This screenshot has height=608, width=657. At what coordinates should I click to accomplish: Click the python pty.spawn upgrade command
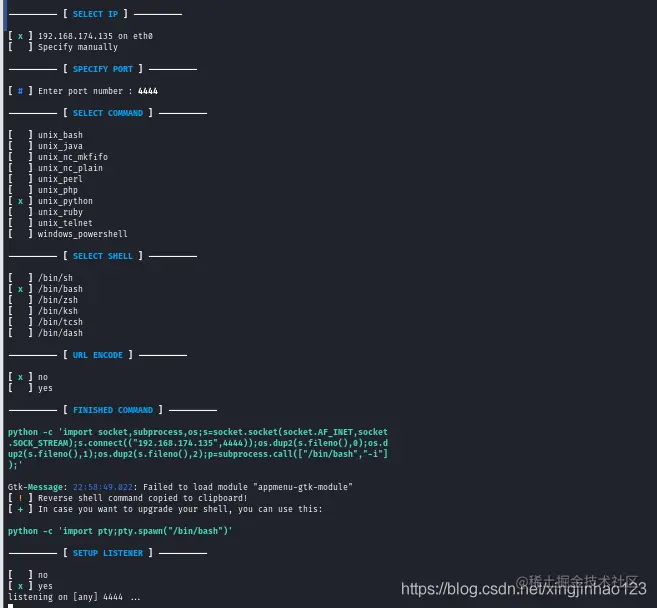coord(120,531)
